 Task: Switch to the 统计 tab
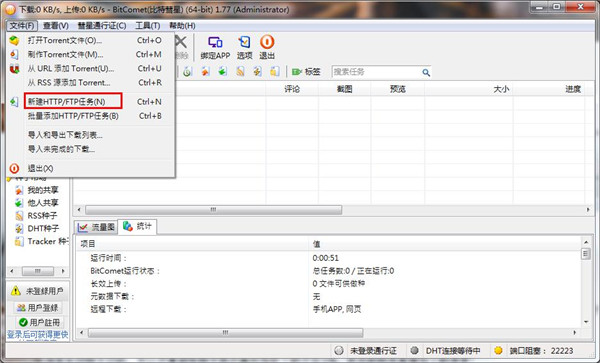tap(137, 226)
